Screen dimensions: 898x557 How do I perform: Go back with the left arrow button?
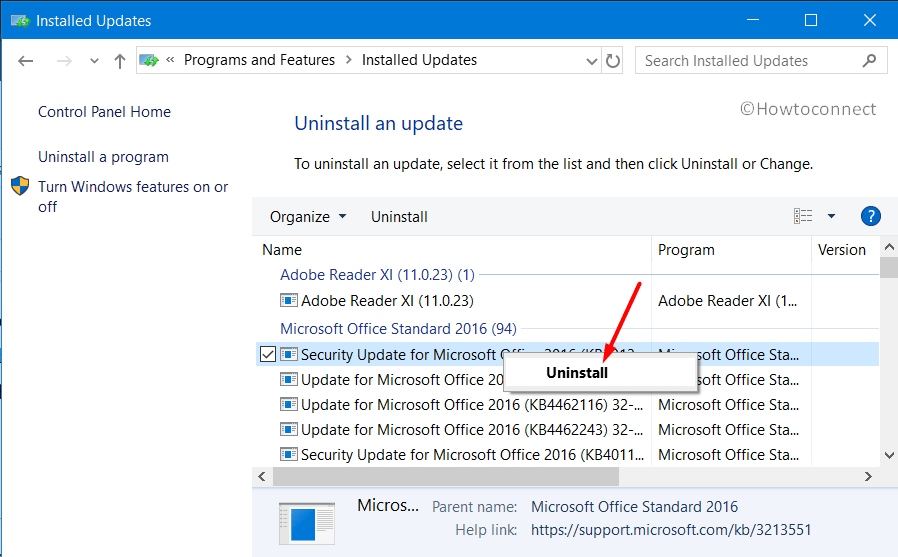(25, 61)
